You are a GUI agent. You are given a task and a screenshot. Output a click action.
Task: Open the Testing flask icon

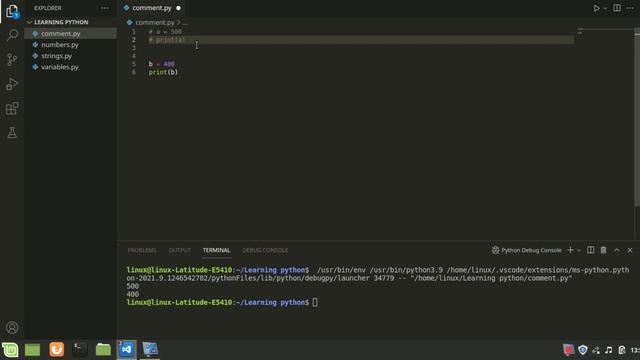tap(12, 133)
